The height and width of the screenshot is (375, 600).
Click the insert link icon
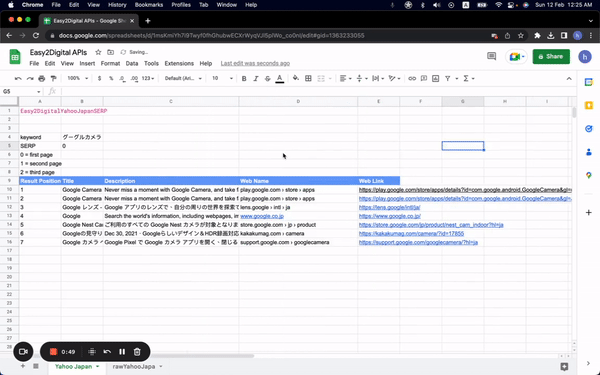coord(412,78)
